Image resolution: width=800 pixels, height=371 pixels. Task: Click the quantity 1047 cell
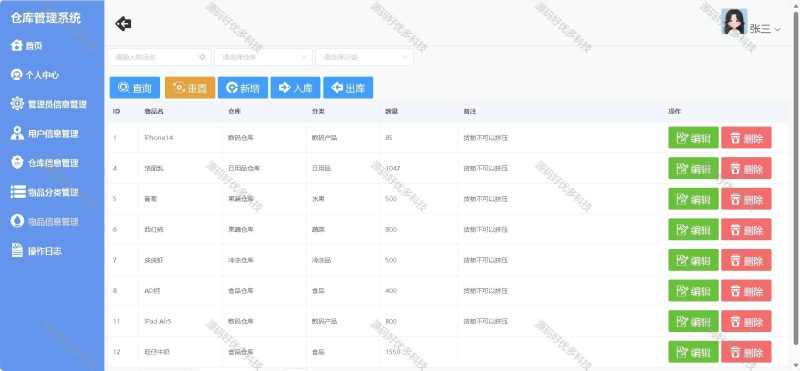click(x=393, y=168)
